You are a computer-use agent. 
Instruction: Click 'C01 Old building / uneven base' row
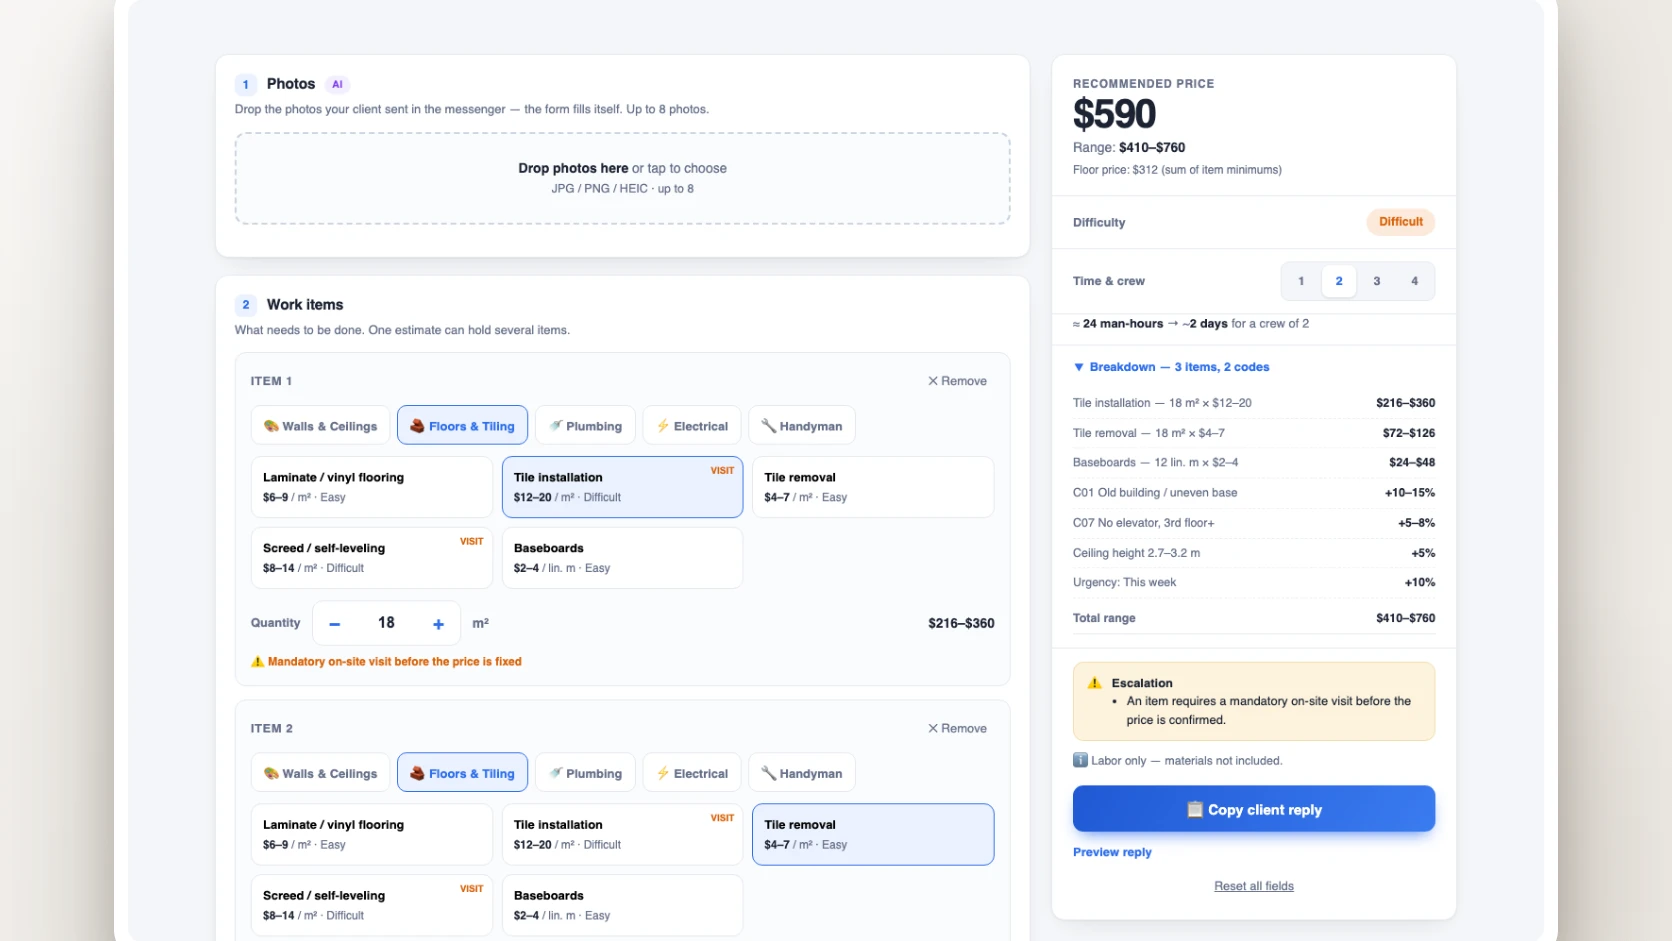1254,493
